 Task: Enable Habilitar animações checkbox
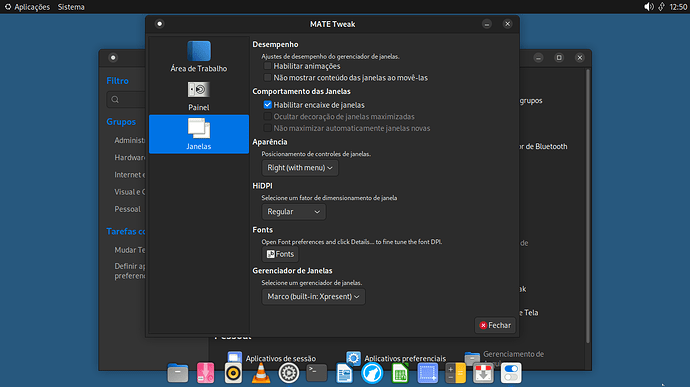click(x=267, y=66)
